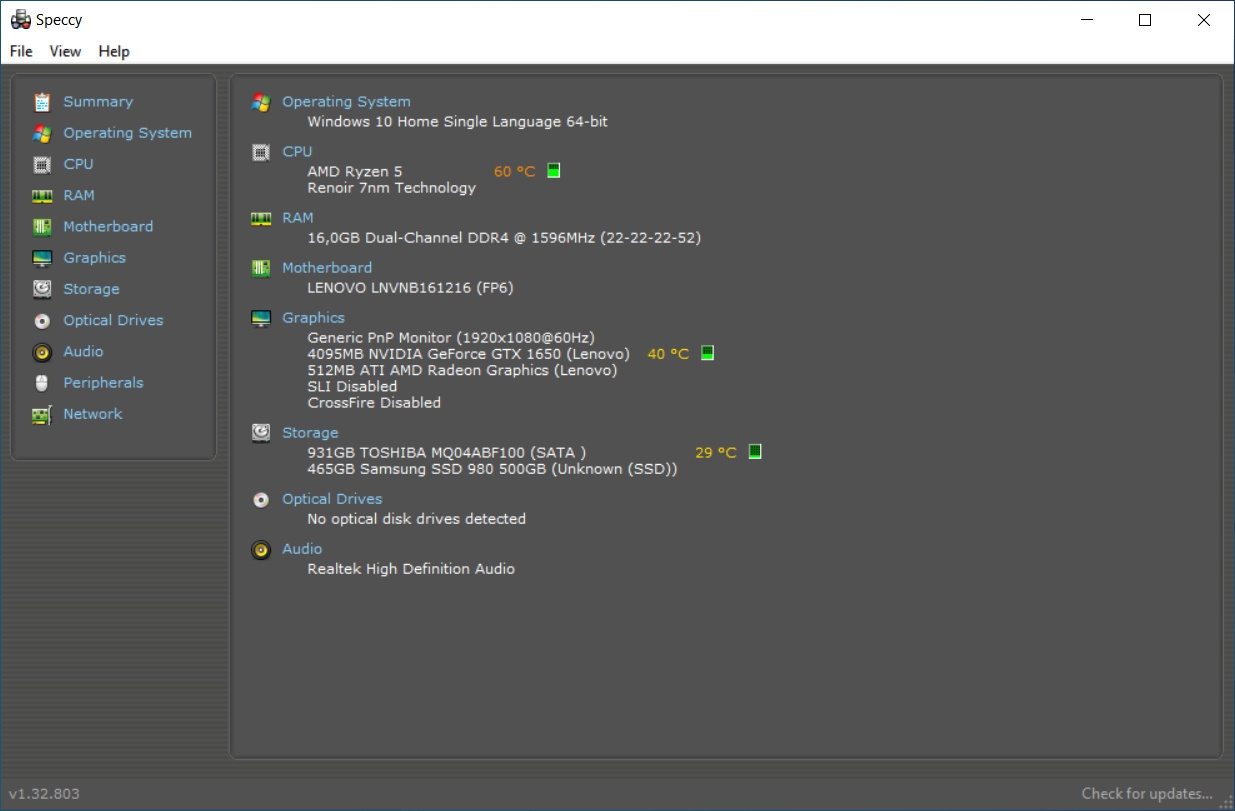This screenshot has width=1235, height=811.
Task: Show the CPU details section
Action: (x=78, y=164)
